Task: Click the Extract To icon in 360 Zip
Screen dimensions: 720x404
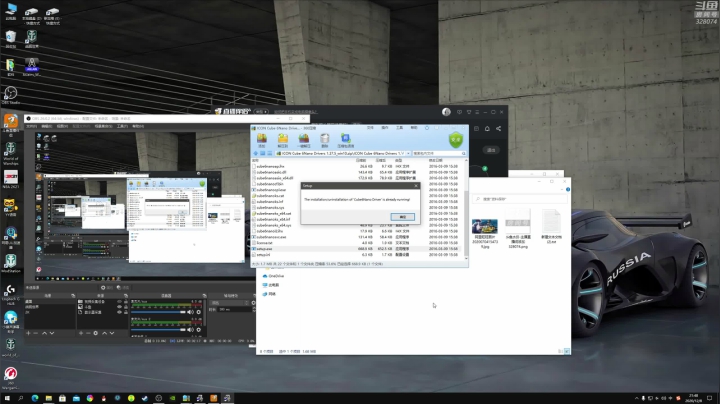Action: click(283, 140)
